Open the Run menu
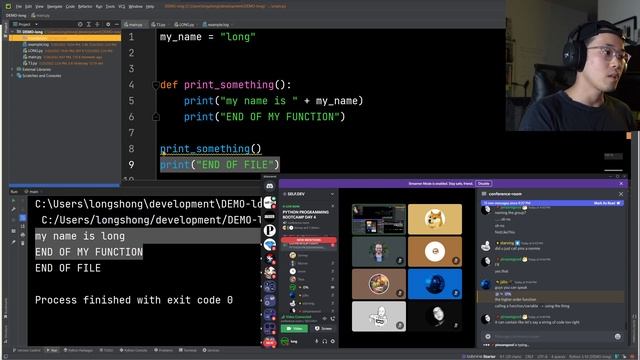Screen dimensions: 640x360 click(x=99, y=7)
